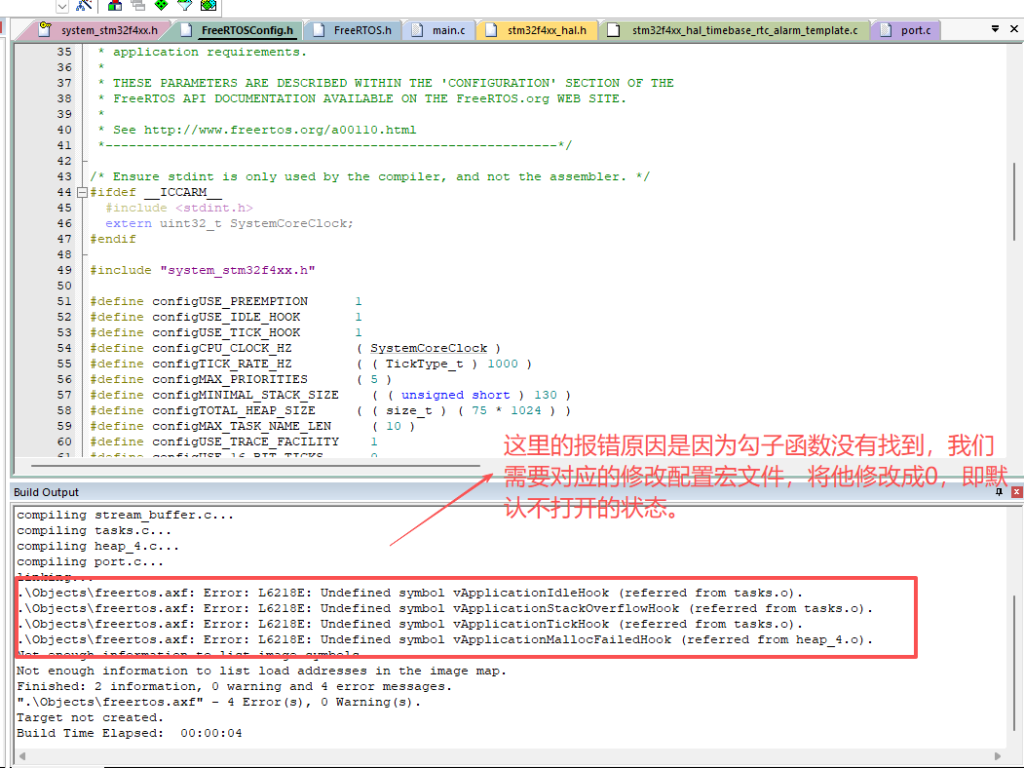
Task: Select the stm32f4xx_hal.h tab
Action: click(x=545, y=30)
